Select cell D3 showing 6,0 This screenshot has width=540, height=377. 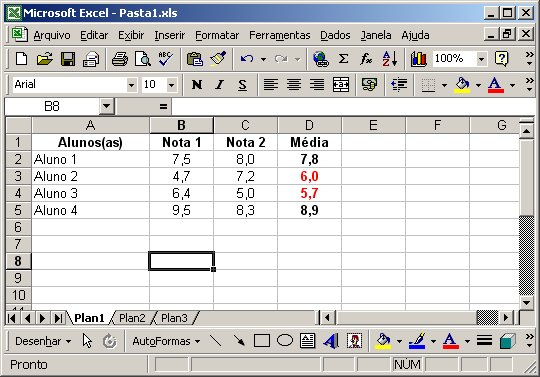[309, 176]
